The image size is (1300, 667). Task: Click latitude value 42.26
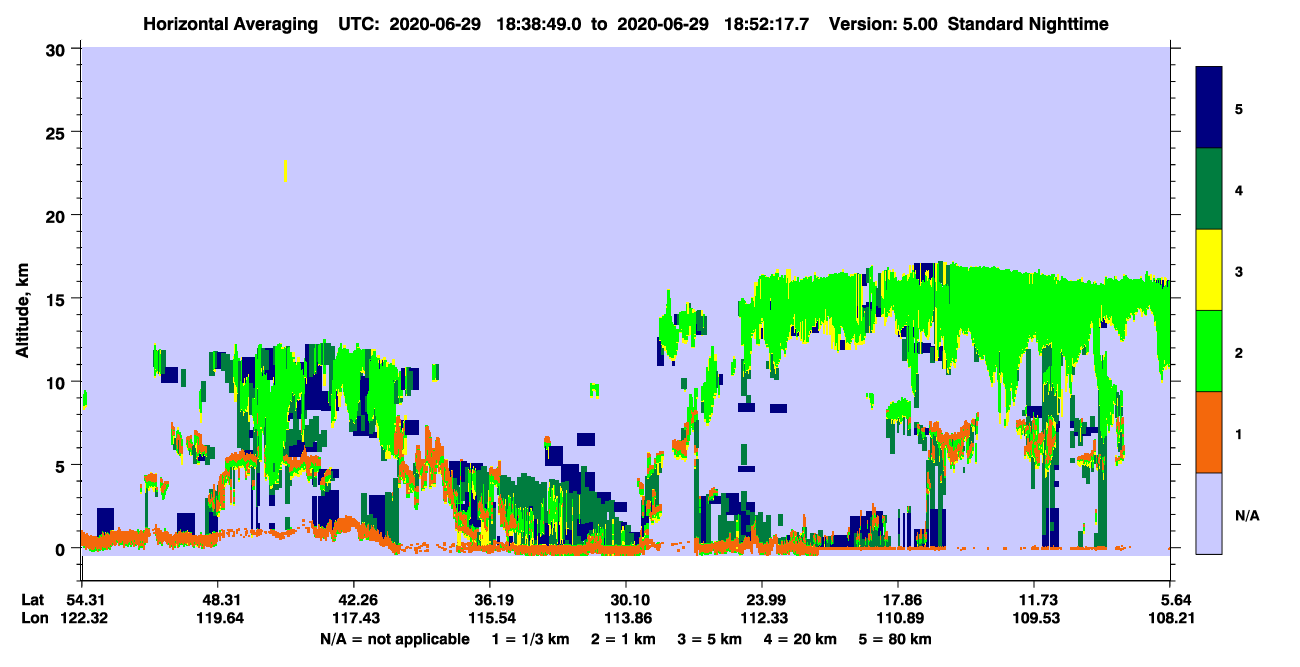click(x=354, y=600)
